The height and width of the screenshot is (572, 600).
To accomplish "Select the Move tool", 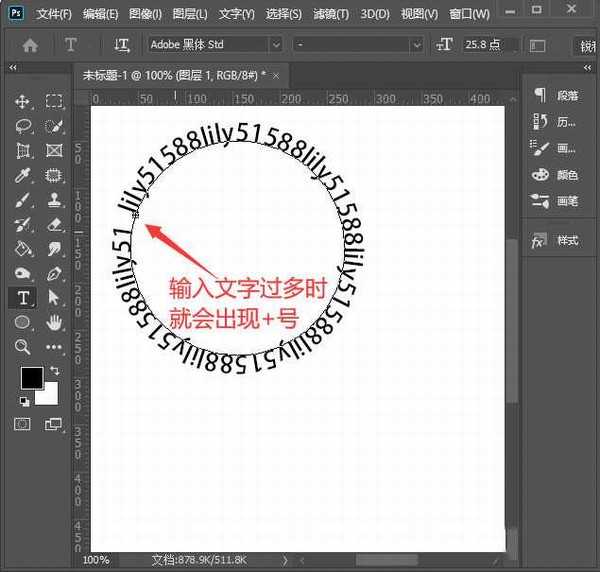I will pyautogui.click(x=23, y=101).
